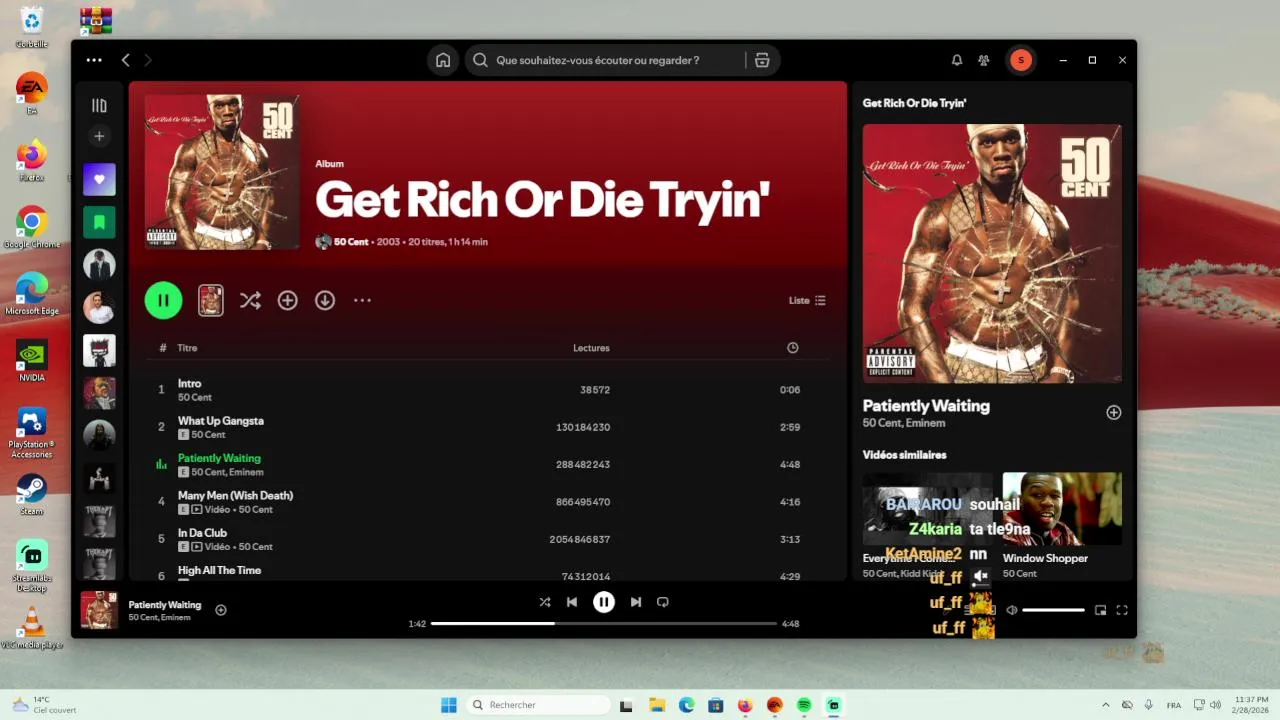Open the profile menu via orange S avatar
Image resolution: width=1280 pixels, height=720 pixels.
[x=1021, y=60]
